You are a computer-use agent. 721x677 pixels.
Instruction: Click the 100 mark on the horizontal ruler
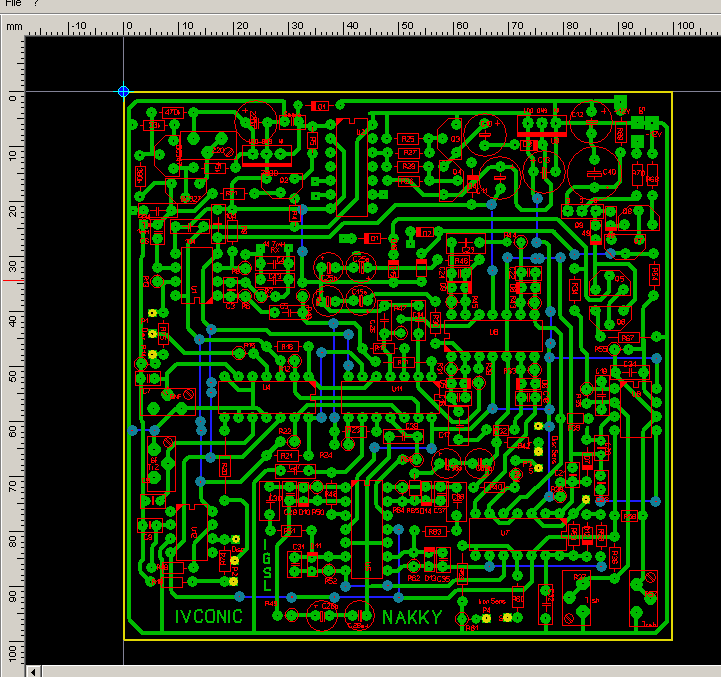[686, 26]
